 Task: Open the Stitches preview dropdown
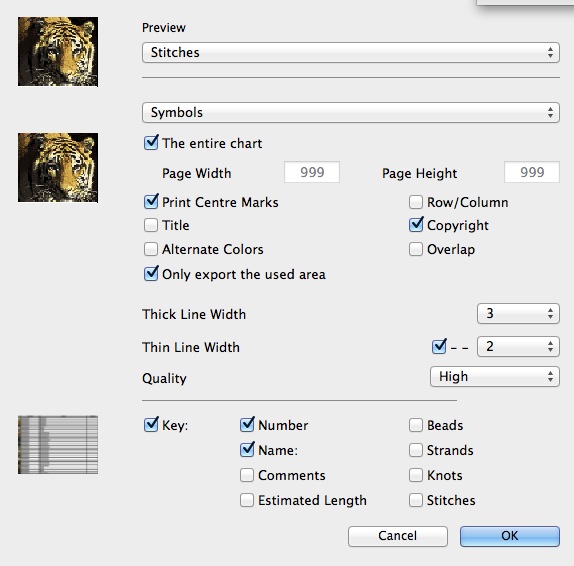point(351,52)
